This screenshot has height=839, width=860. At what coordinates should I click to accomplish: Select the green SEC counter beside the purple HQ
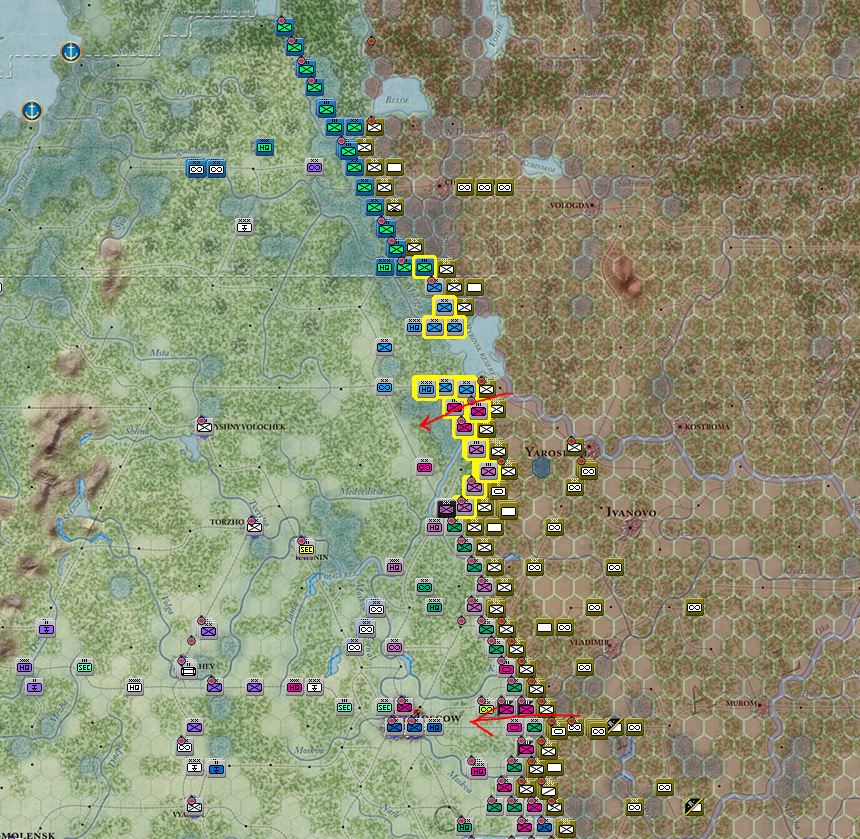pyautogui.click(x=84, y=667)
